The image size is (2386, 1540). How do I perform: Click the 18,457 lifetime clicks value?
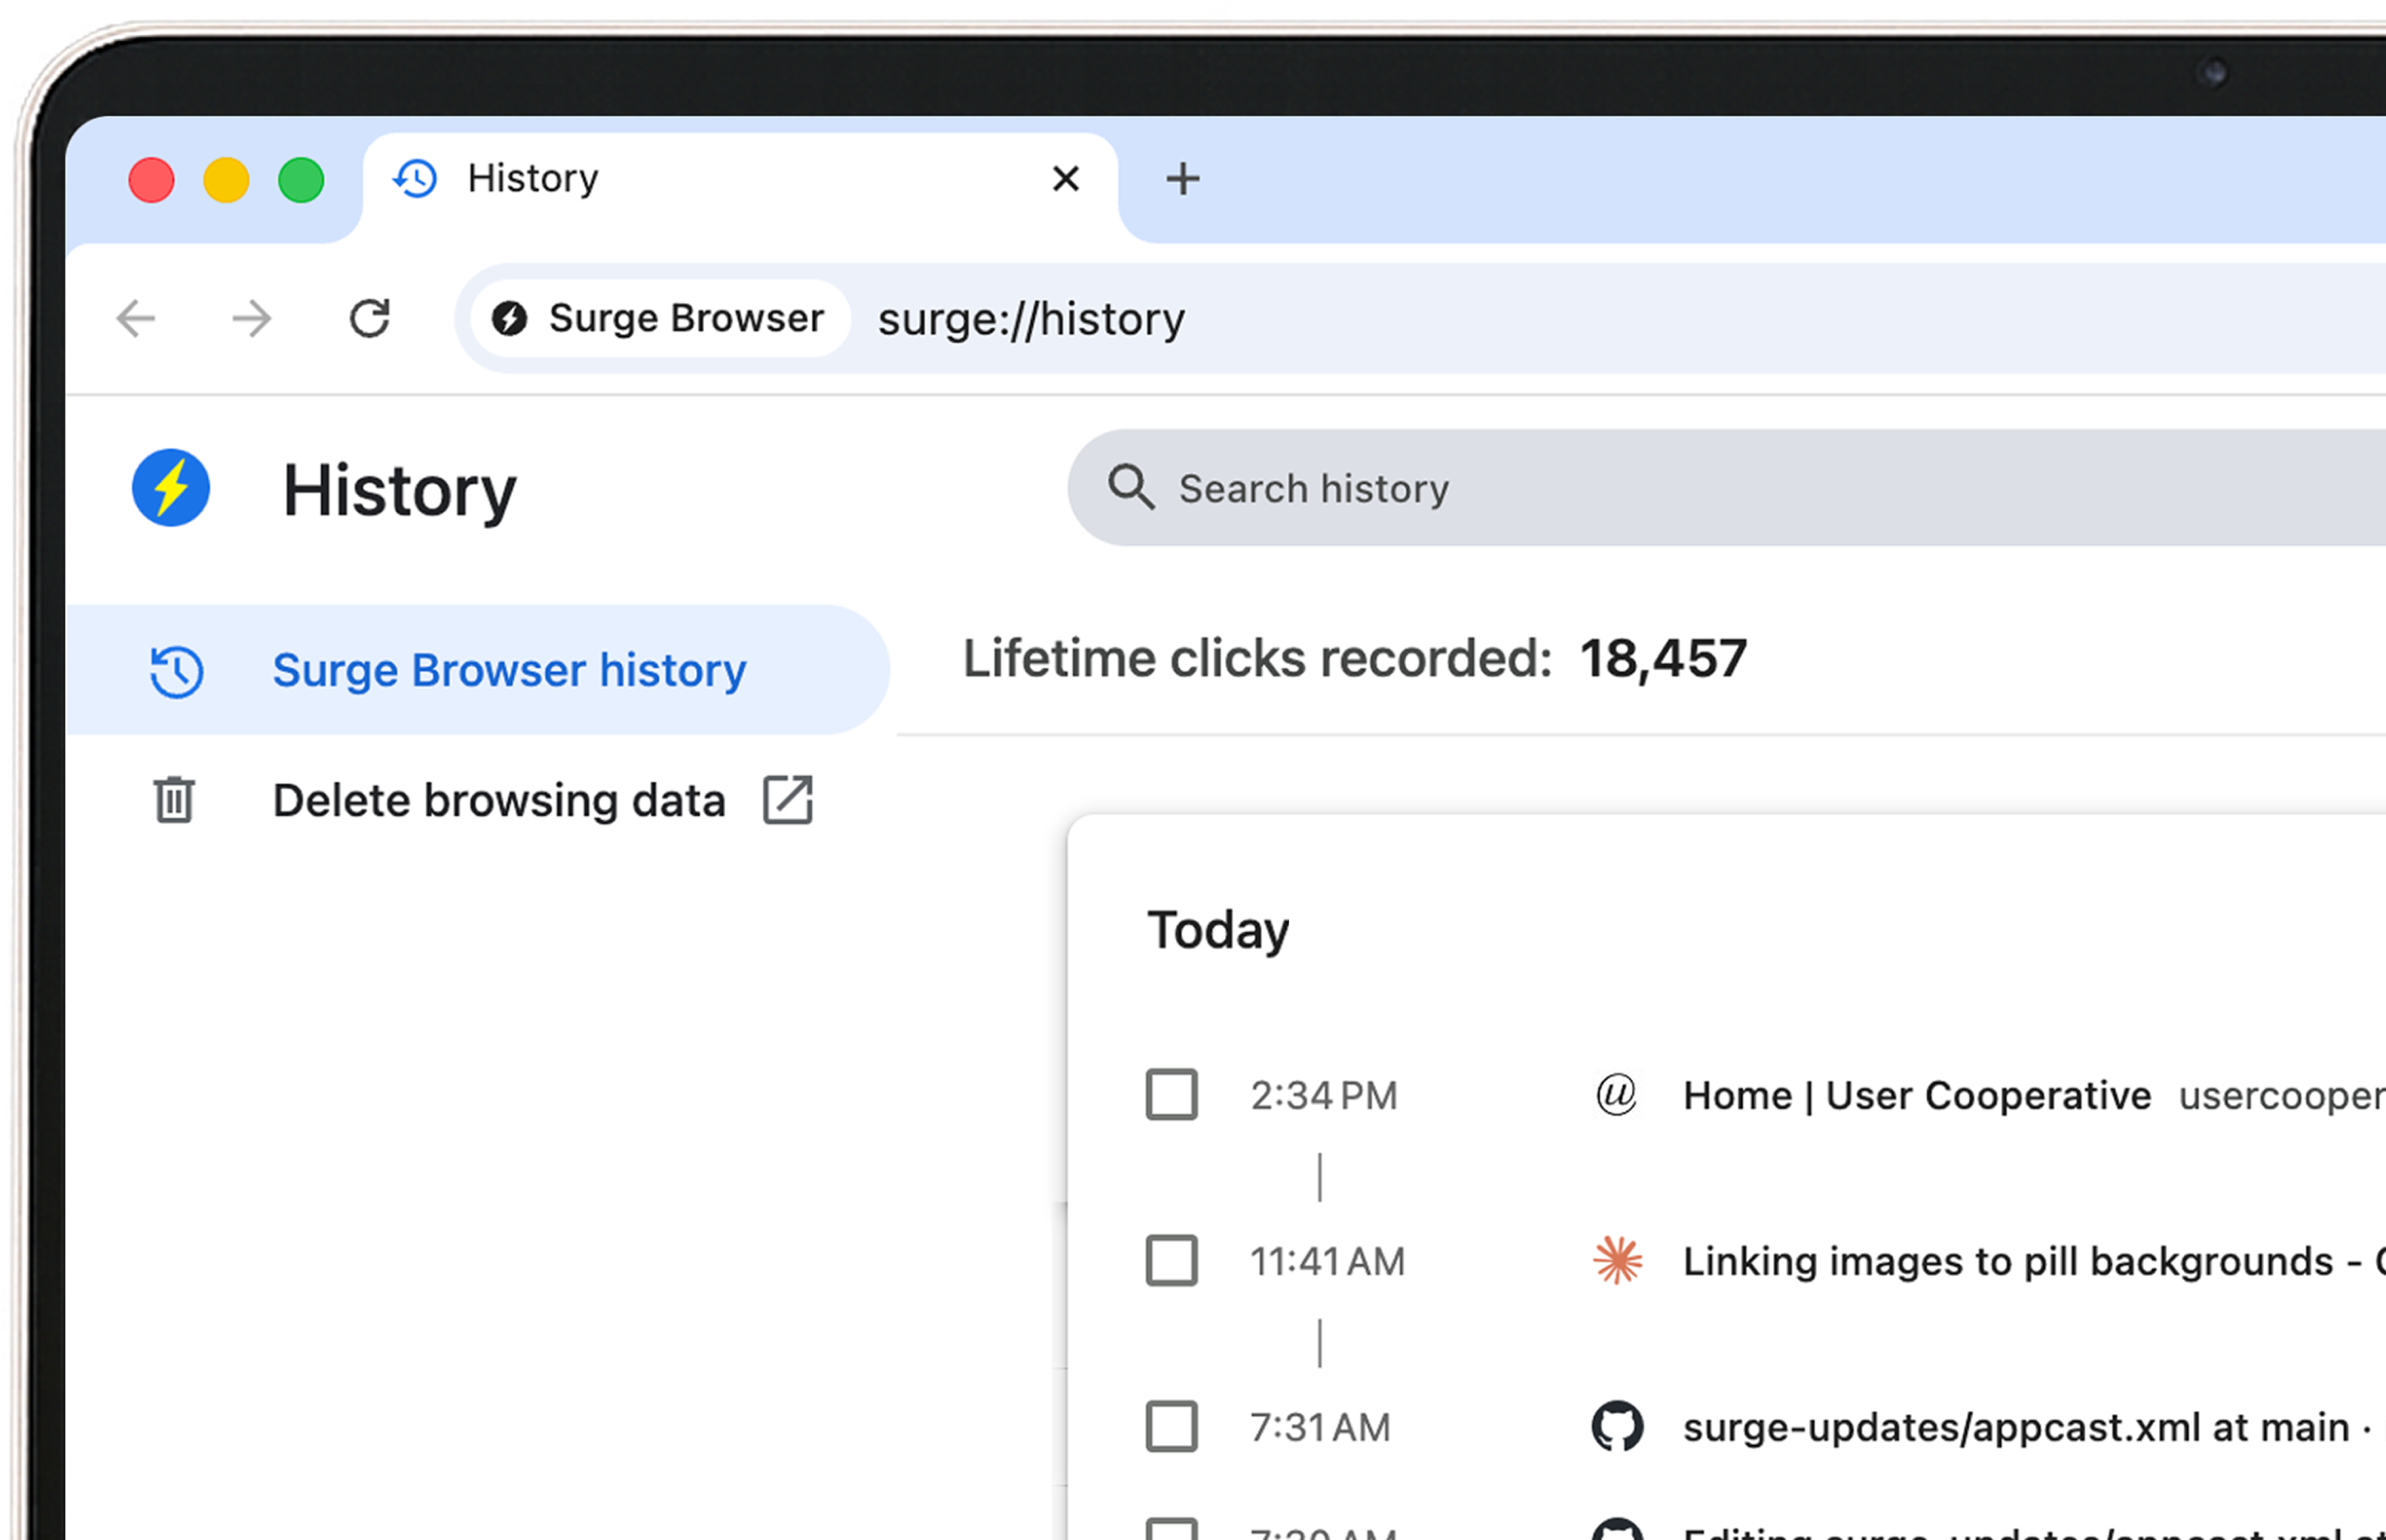(1663, 659)
